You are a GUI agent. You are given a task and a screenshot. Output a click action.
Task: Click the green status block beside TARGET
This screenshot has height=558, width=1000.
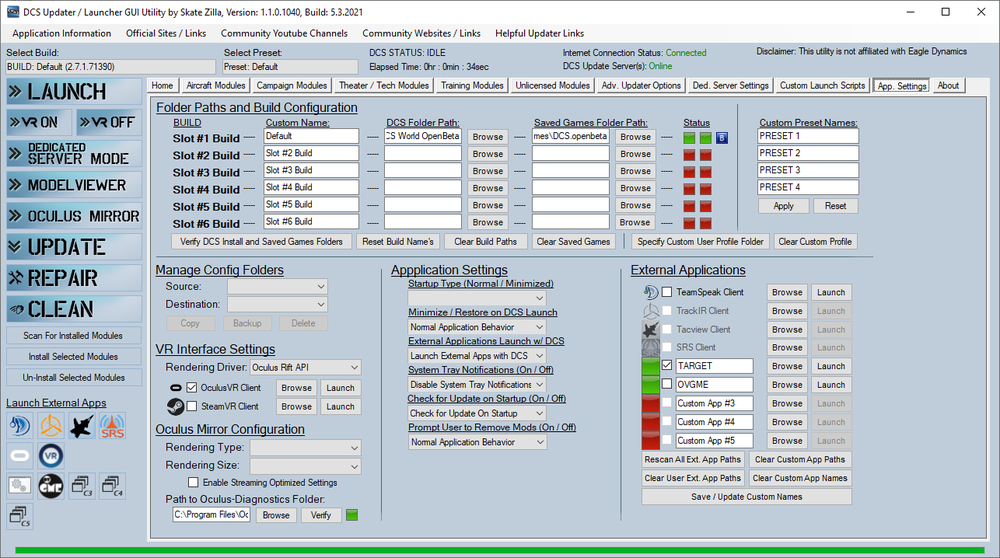pyautogui.click(x=651, y=365)
